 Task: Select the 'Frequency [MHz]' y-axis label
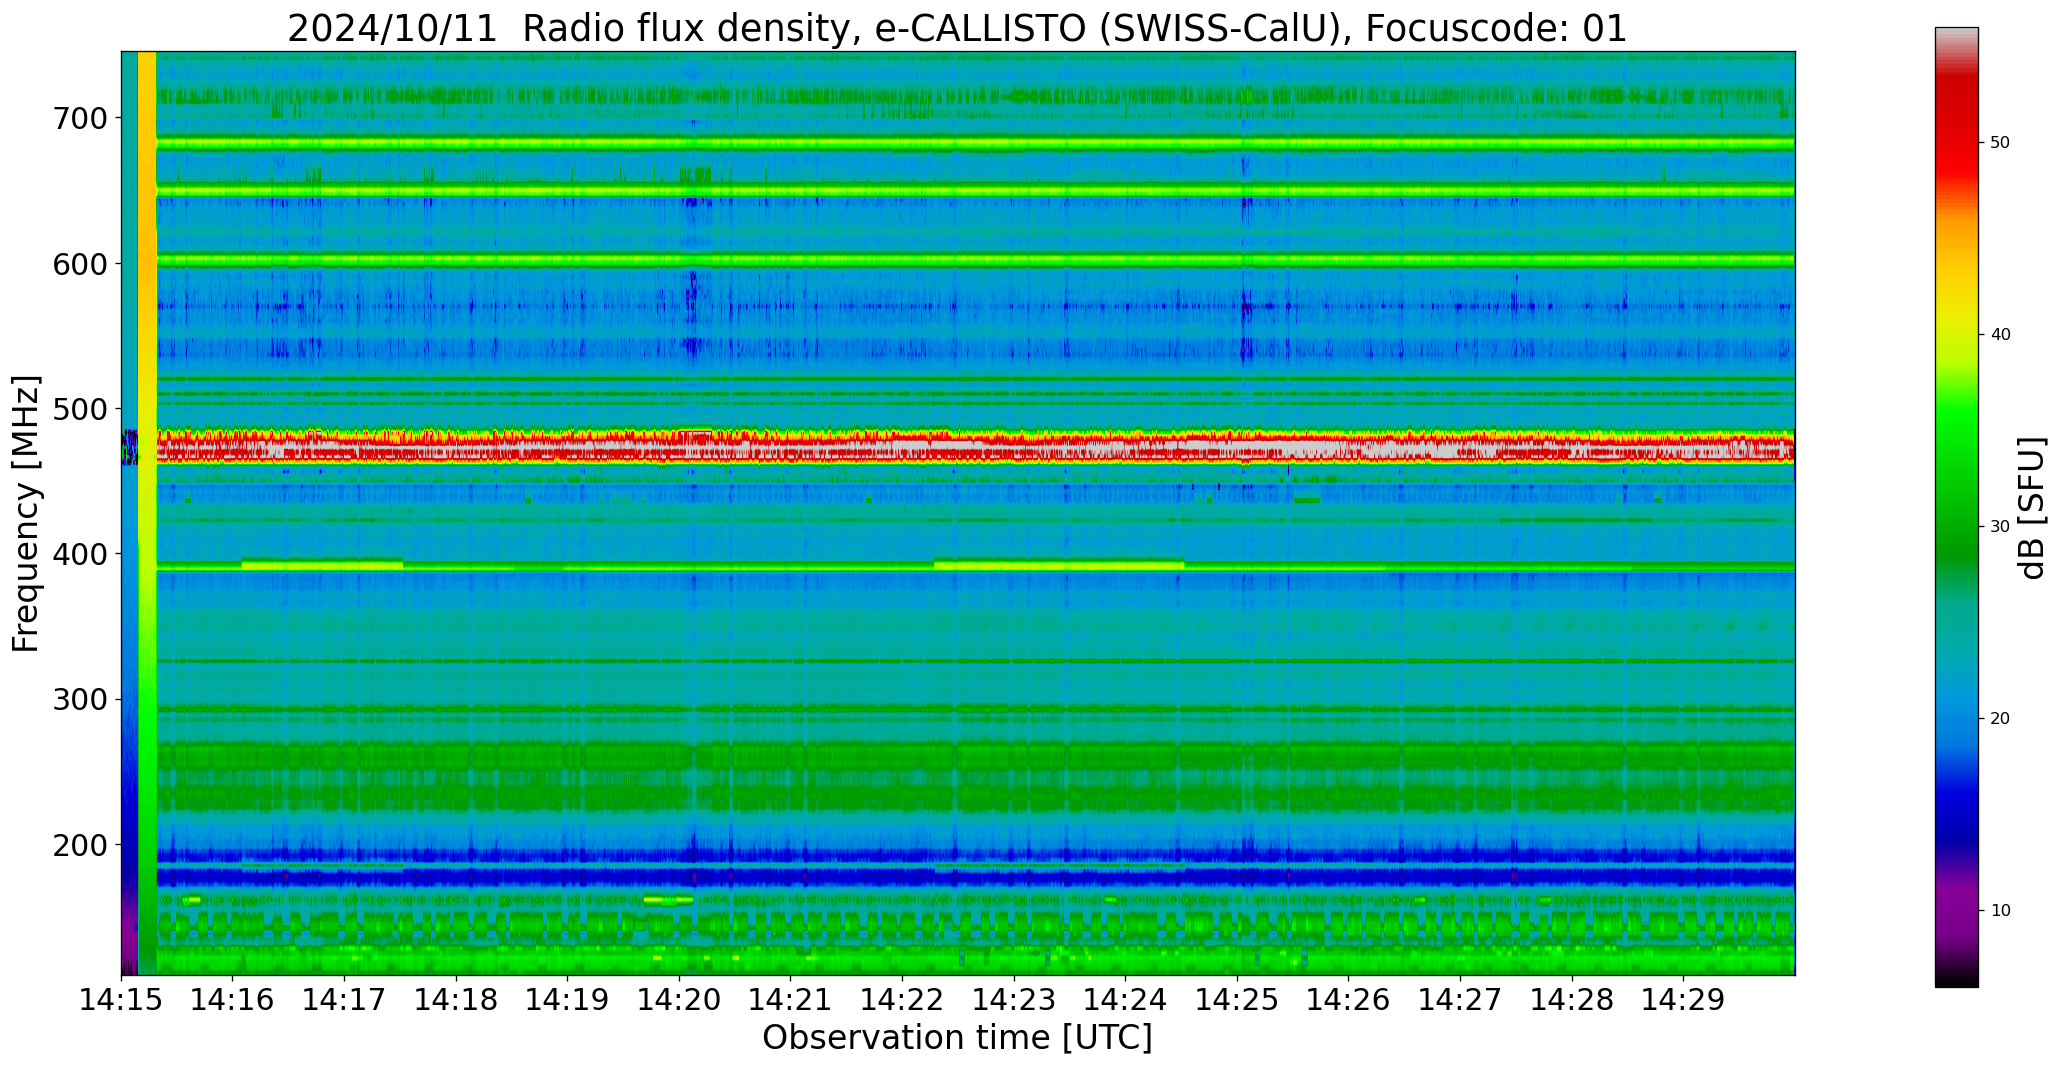[x=26, y=513]
